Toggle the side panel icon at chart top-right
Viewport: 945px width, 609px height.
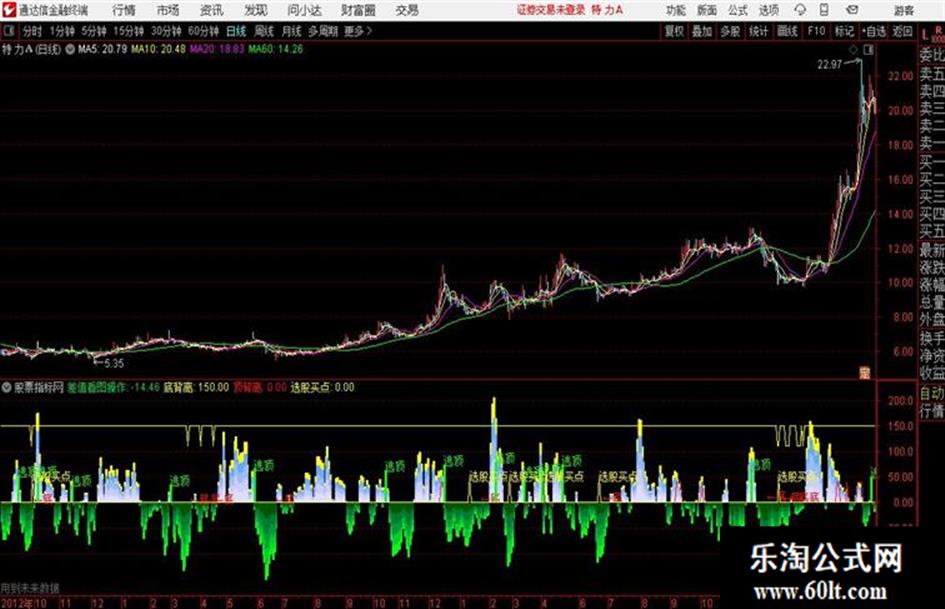point(868,50)
